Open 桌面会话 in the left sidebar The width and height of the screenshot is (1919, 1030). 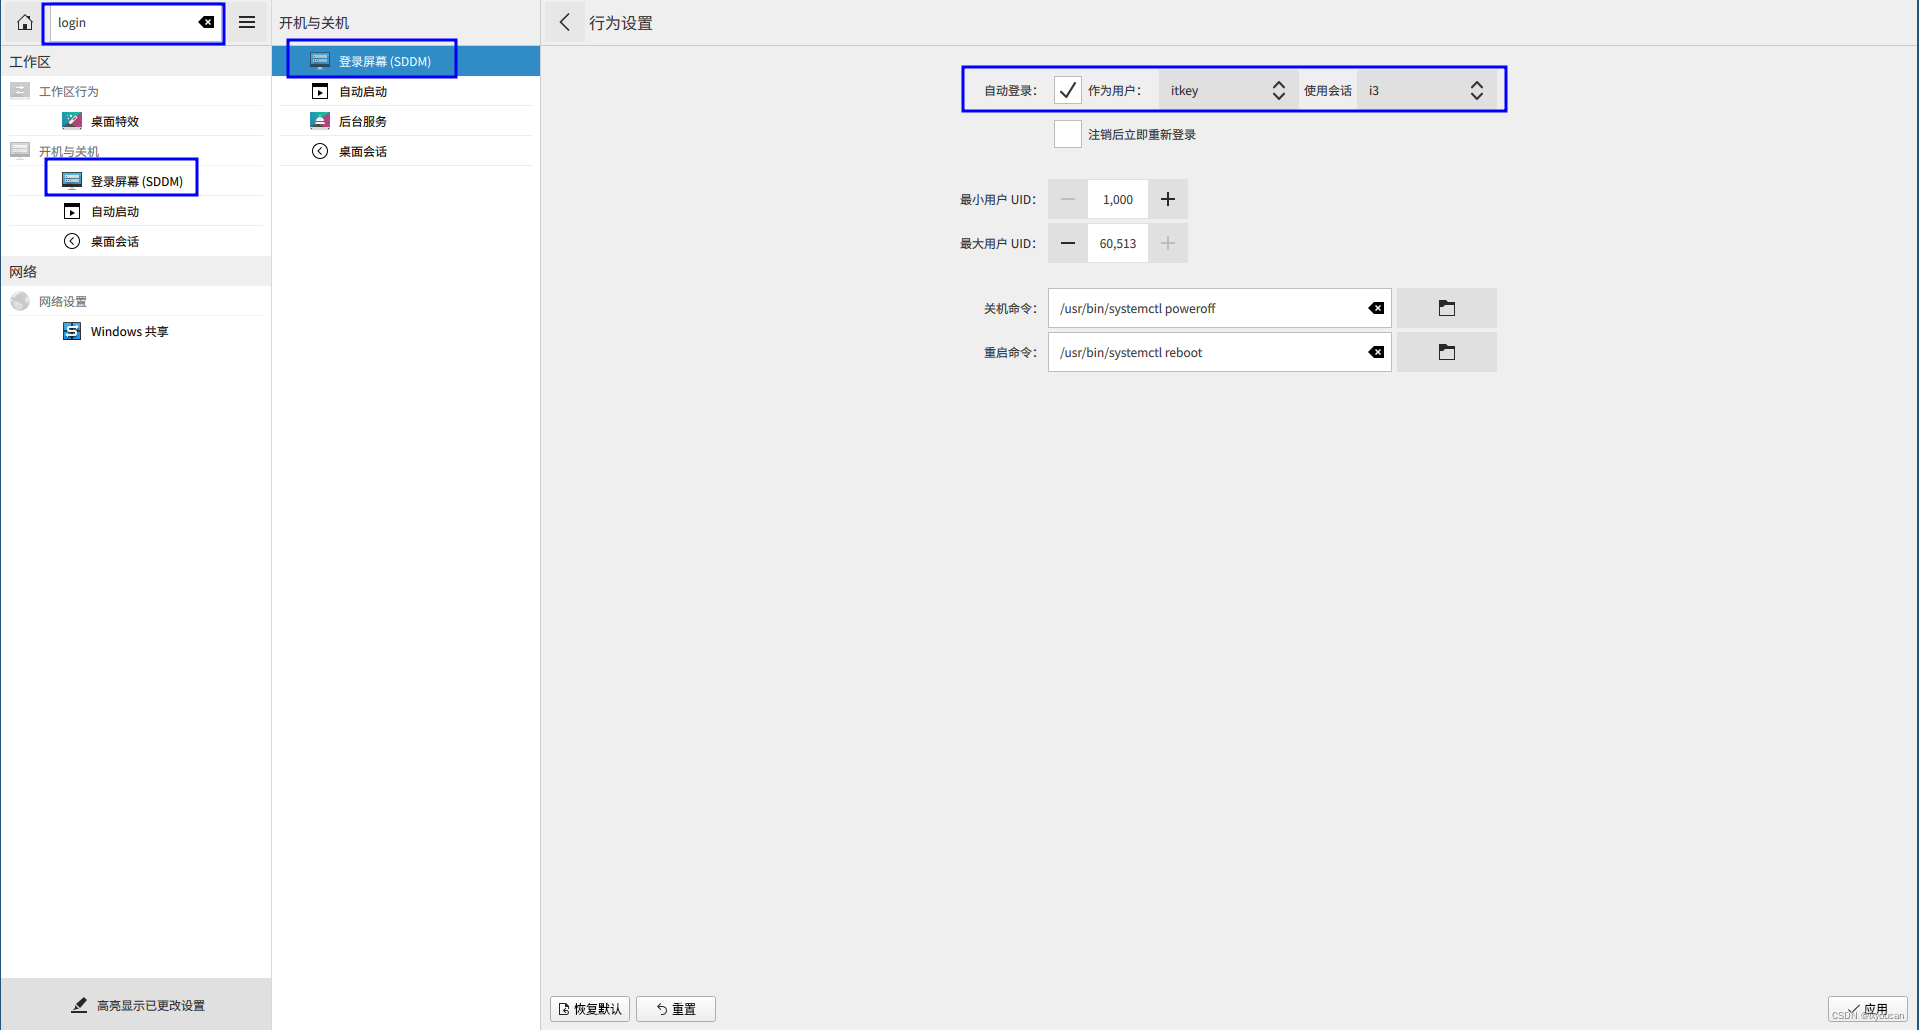tap(135, 241)
